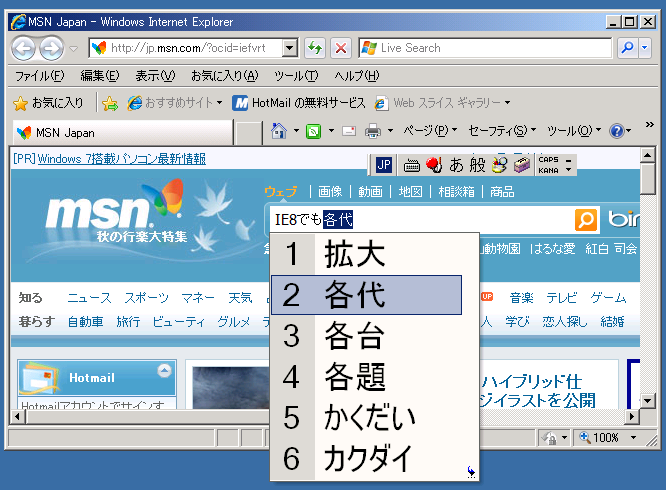Add to Favorites bar star icon

(x=110, y=103)
